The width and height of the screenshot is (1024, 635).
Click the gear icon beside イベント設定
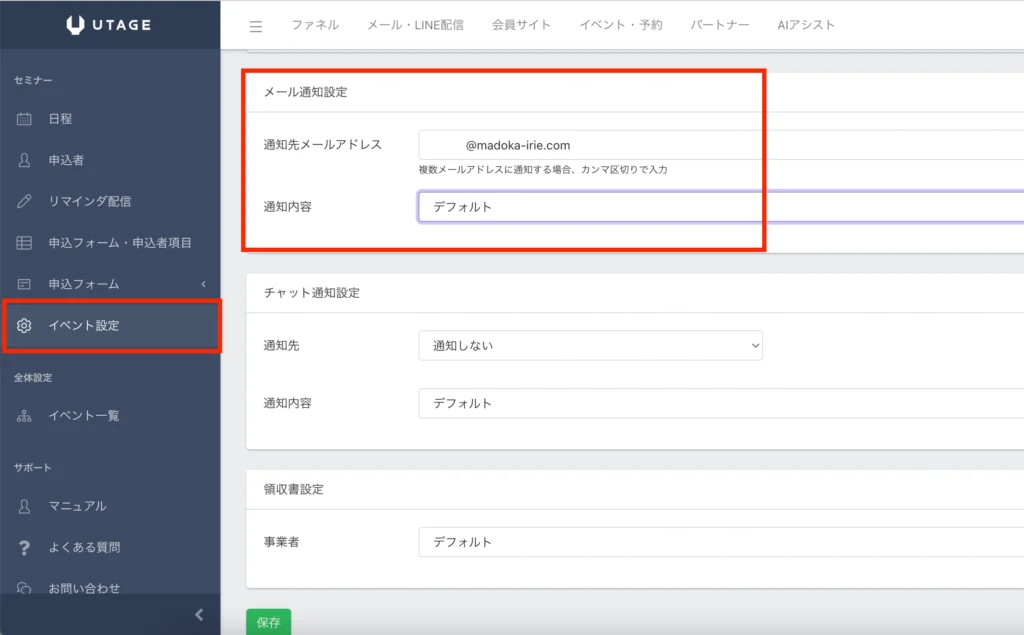coord(24,325)
